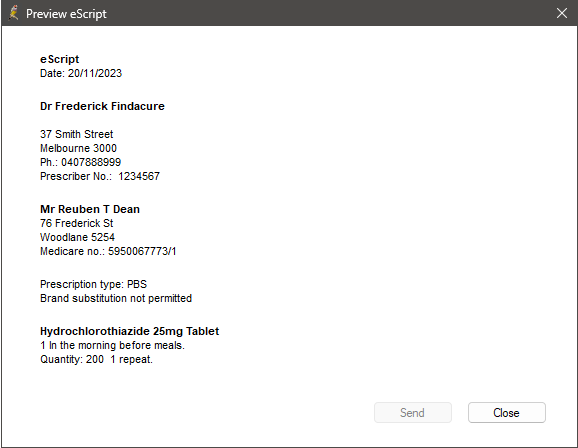Image resolution: width=578 pixels, height=448 pixels.
Task: Click the 'Preview eScript' window title
Action: tap(66, 14)
